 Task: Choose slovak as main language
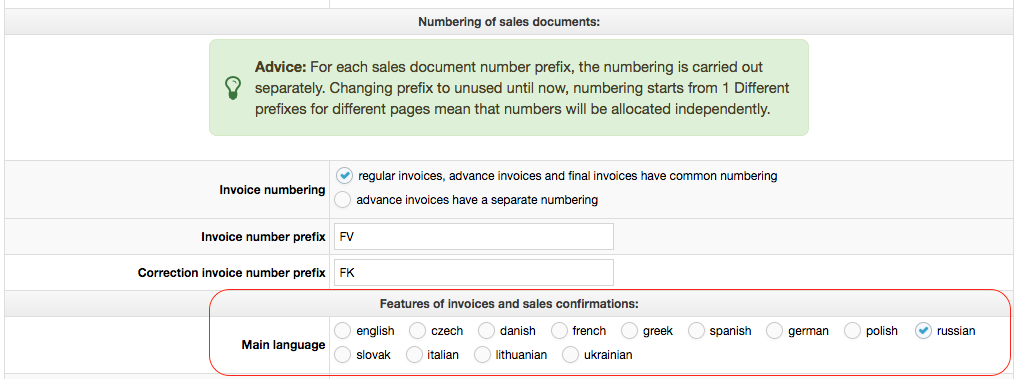pyautogui.click(x=342, y=355)
